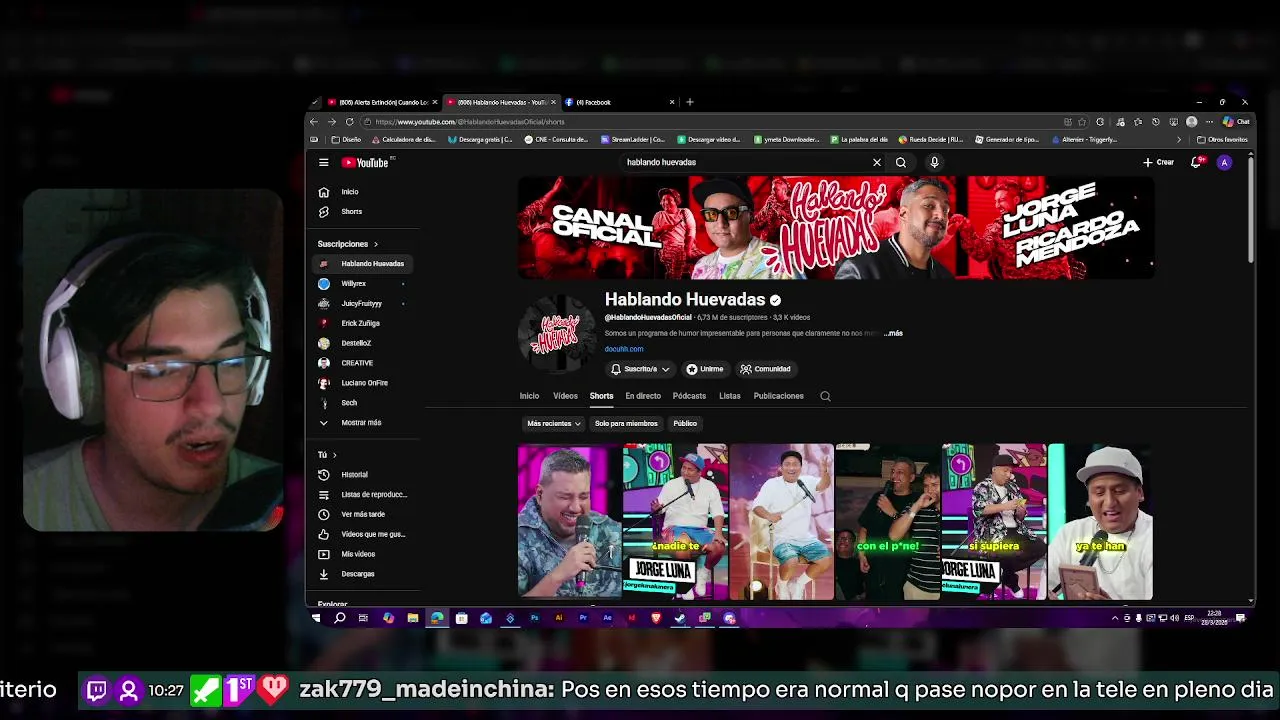Expand Suscripciones section chevron
Viewport: 1280px width, 720px height.
pyautogui.click(x=376, y=244)
